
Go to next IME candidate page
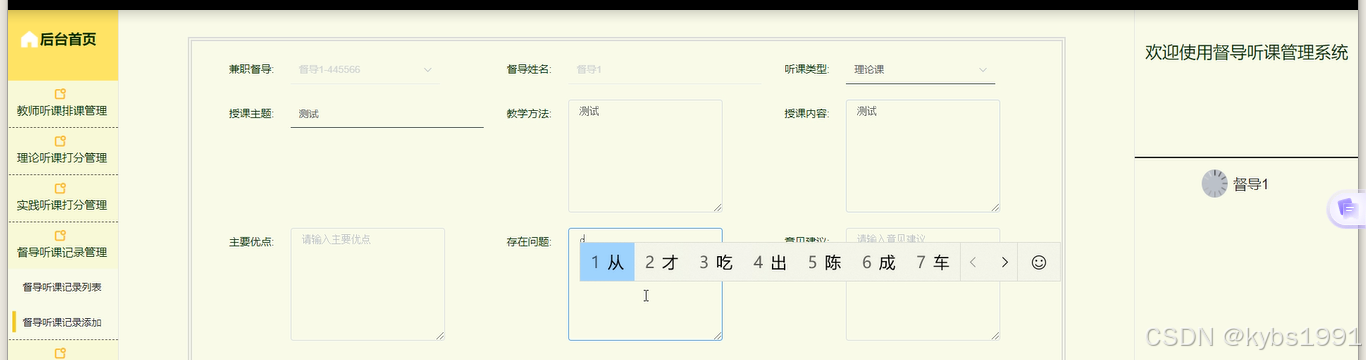click(x=1004, y=262)
